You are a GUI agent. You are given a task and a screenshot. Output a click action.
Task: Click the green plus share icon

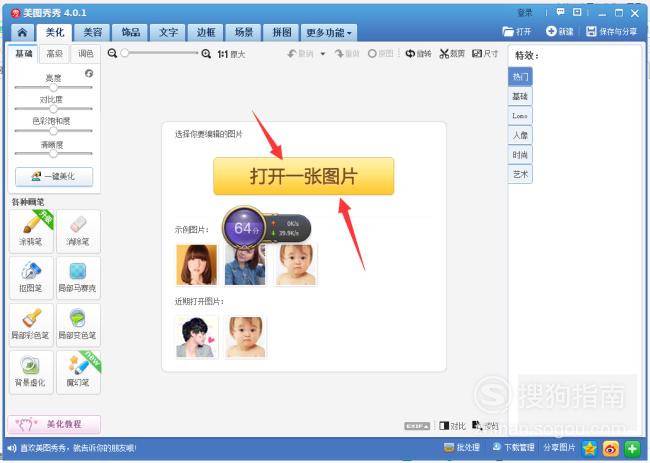coord(632,448)
